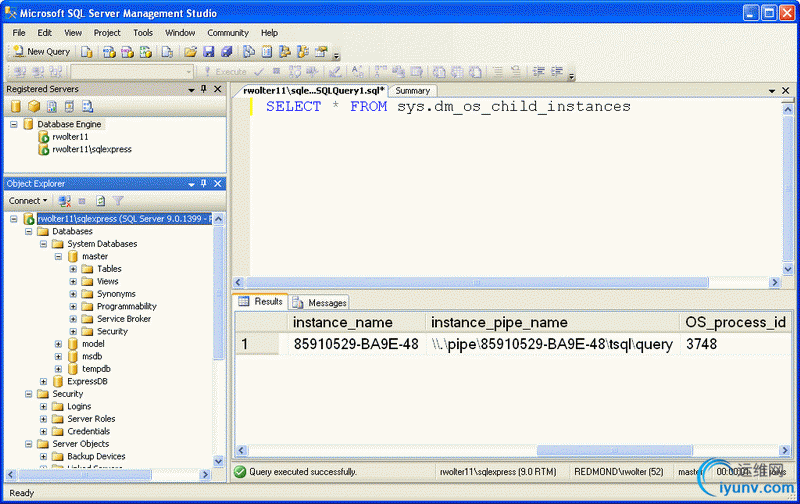
Task: Open the Tools menu
Action: [x=143, y=33]
